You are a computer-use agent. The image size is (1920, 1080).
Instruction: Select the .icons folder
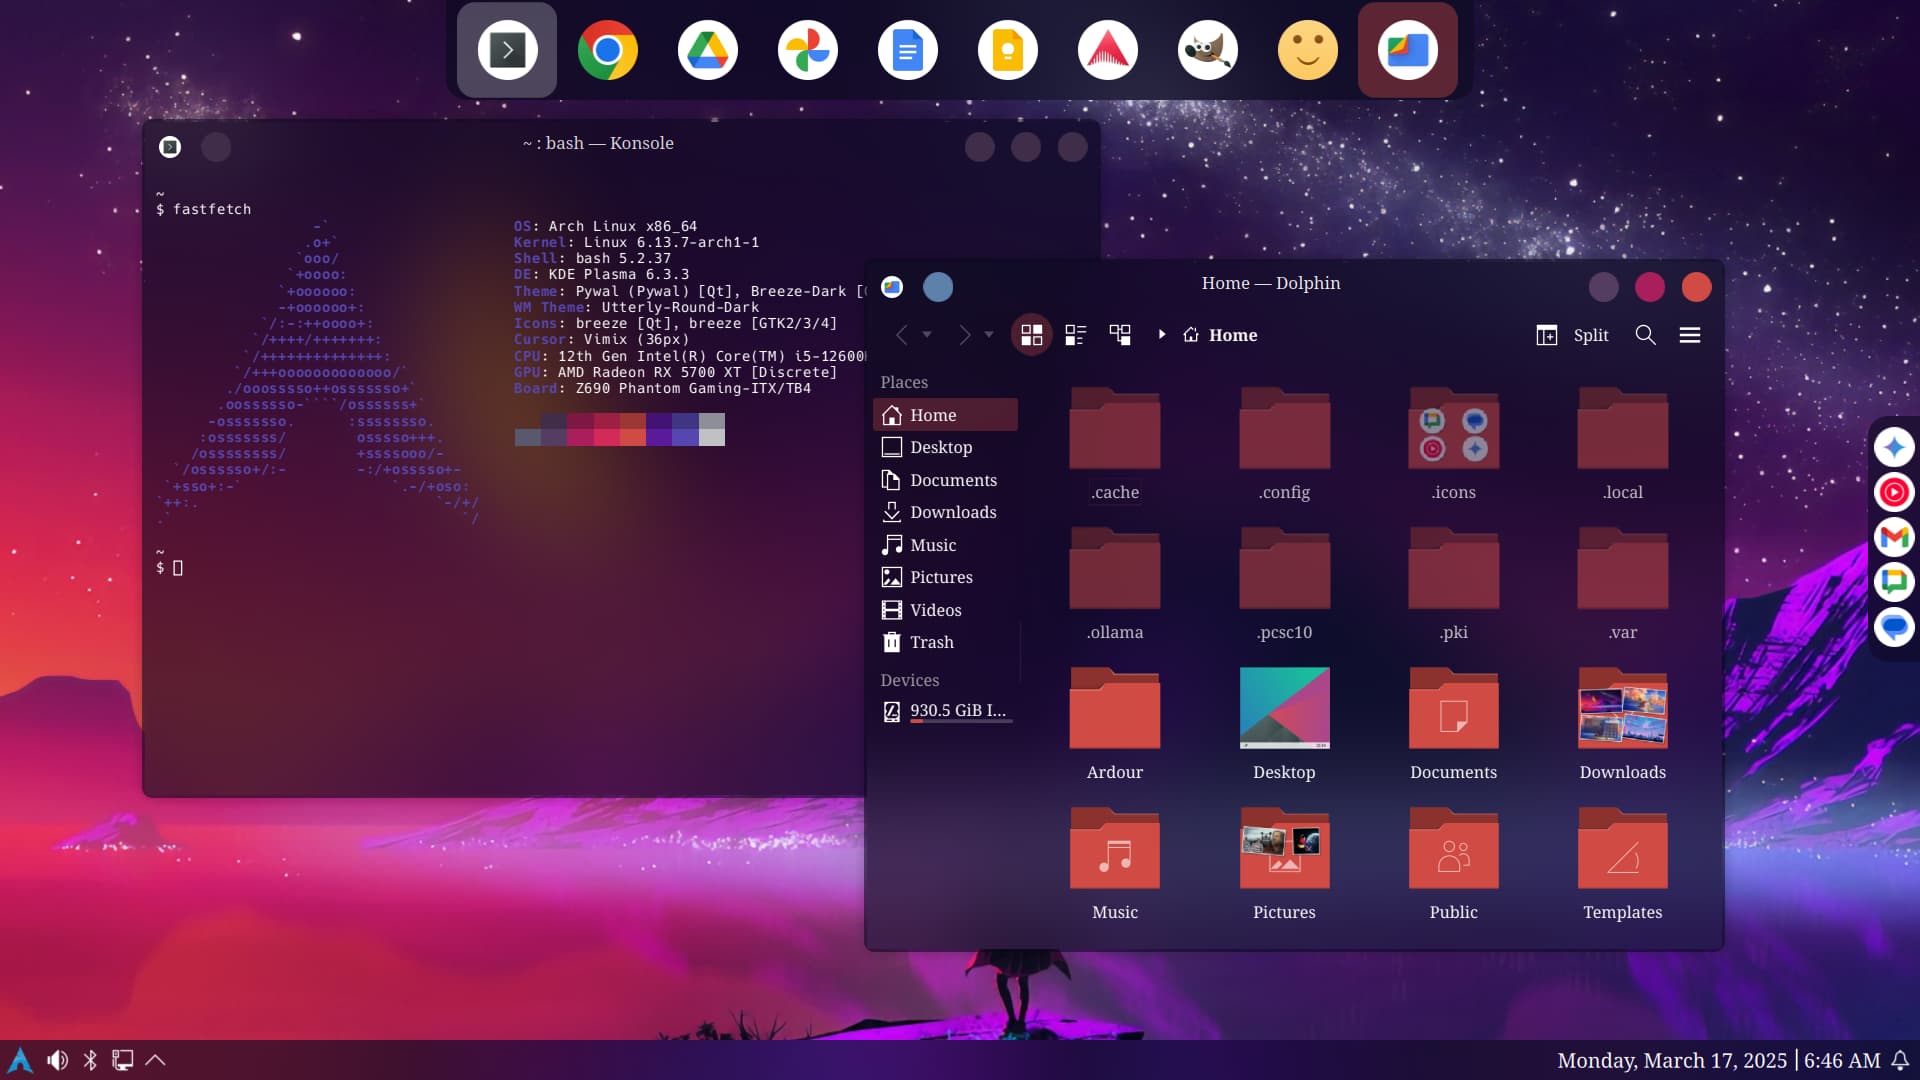1453,444
